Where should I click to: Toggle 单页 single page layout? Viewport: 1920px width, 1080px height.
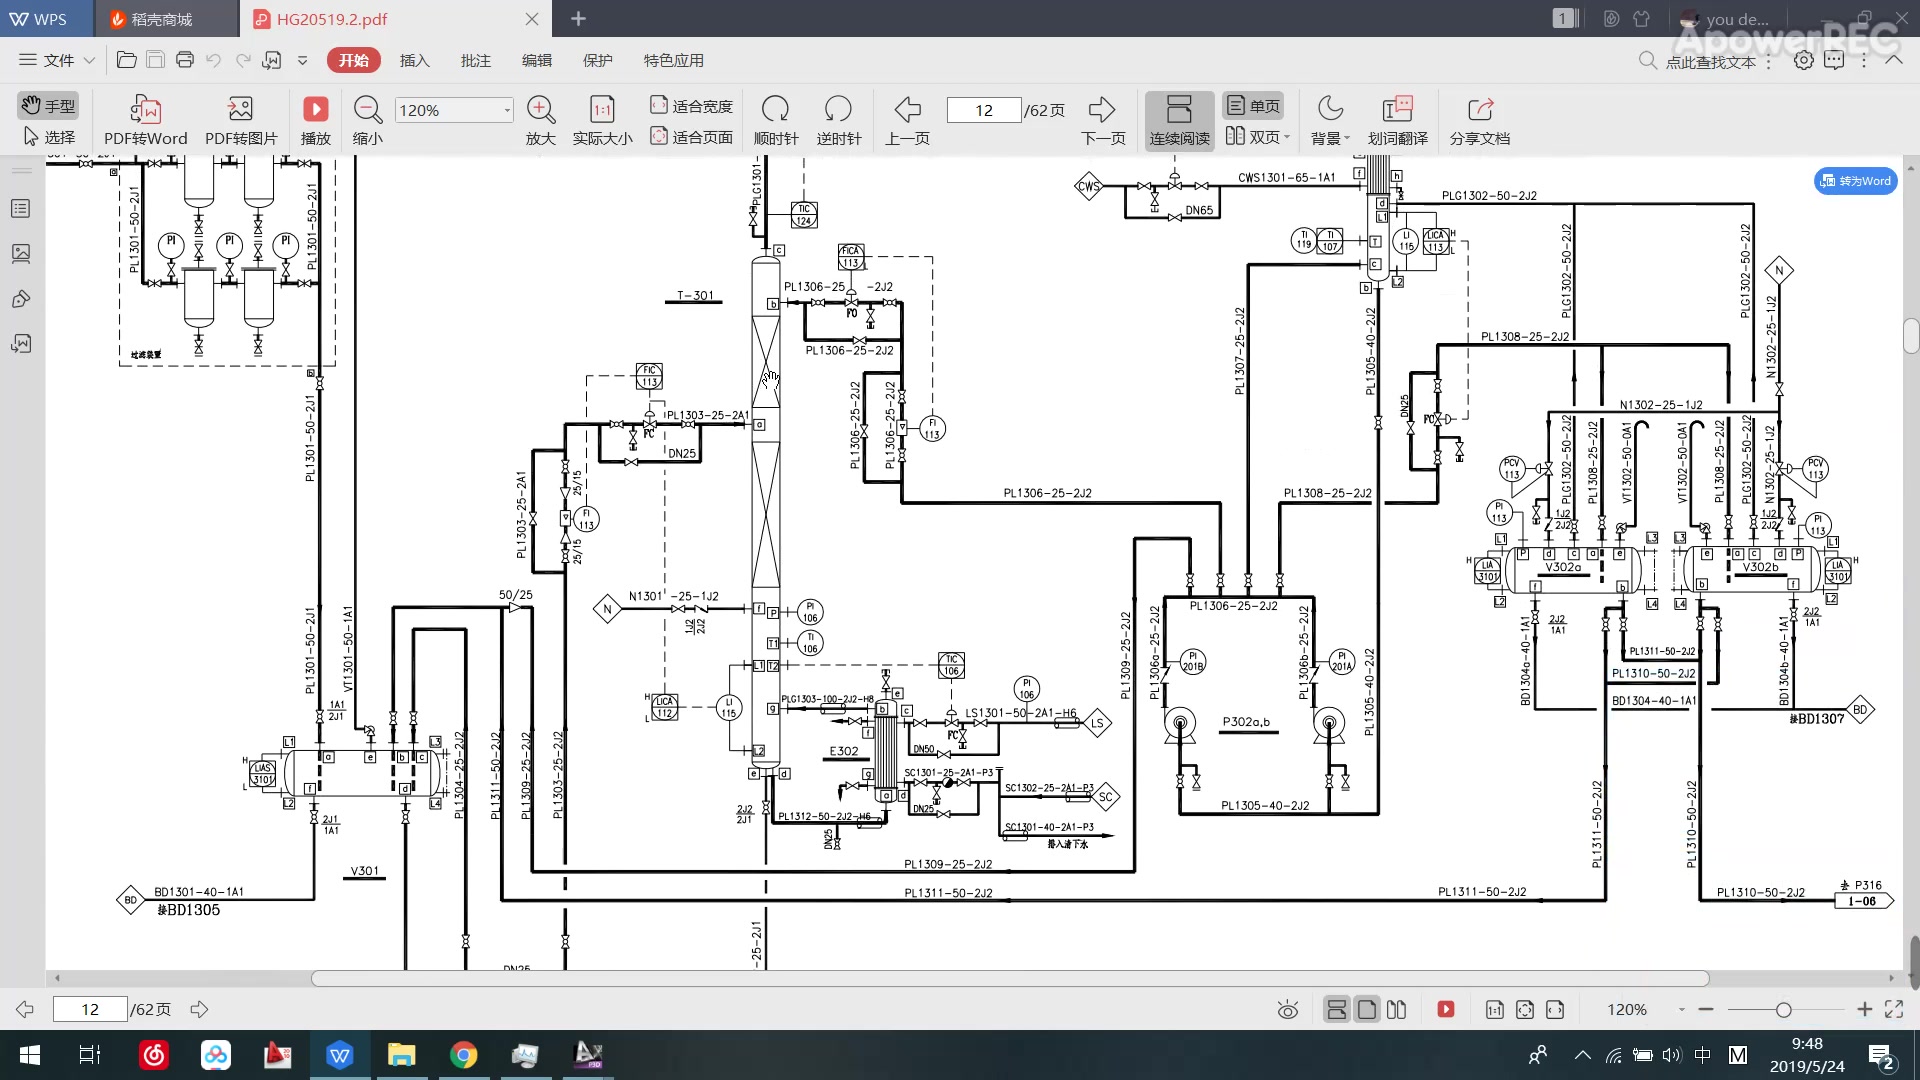[x=1253, y=105]
